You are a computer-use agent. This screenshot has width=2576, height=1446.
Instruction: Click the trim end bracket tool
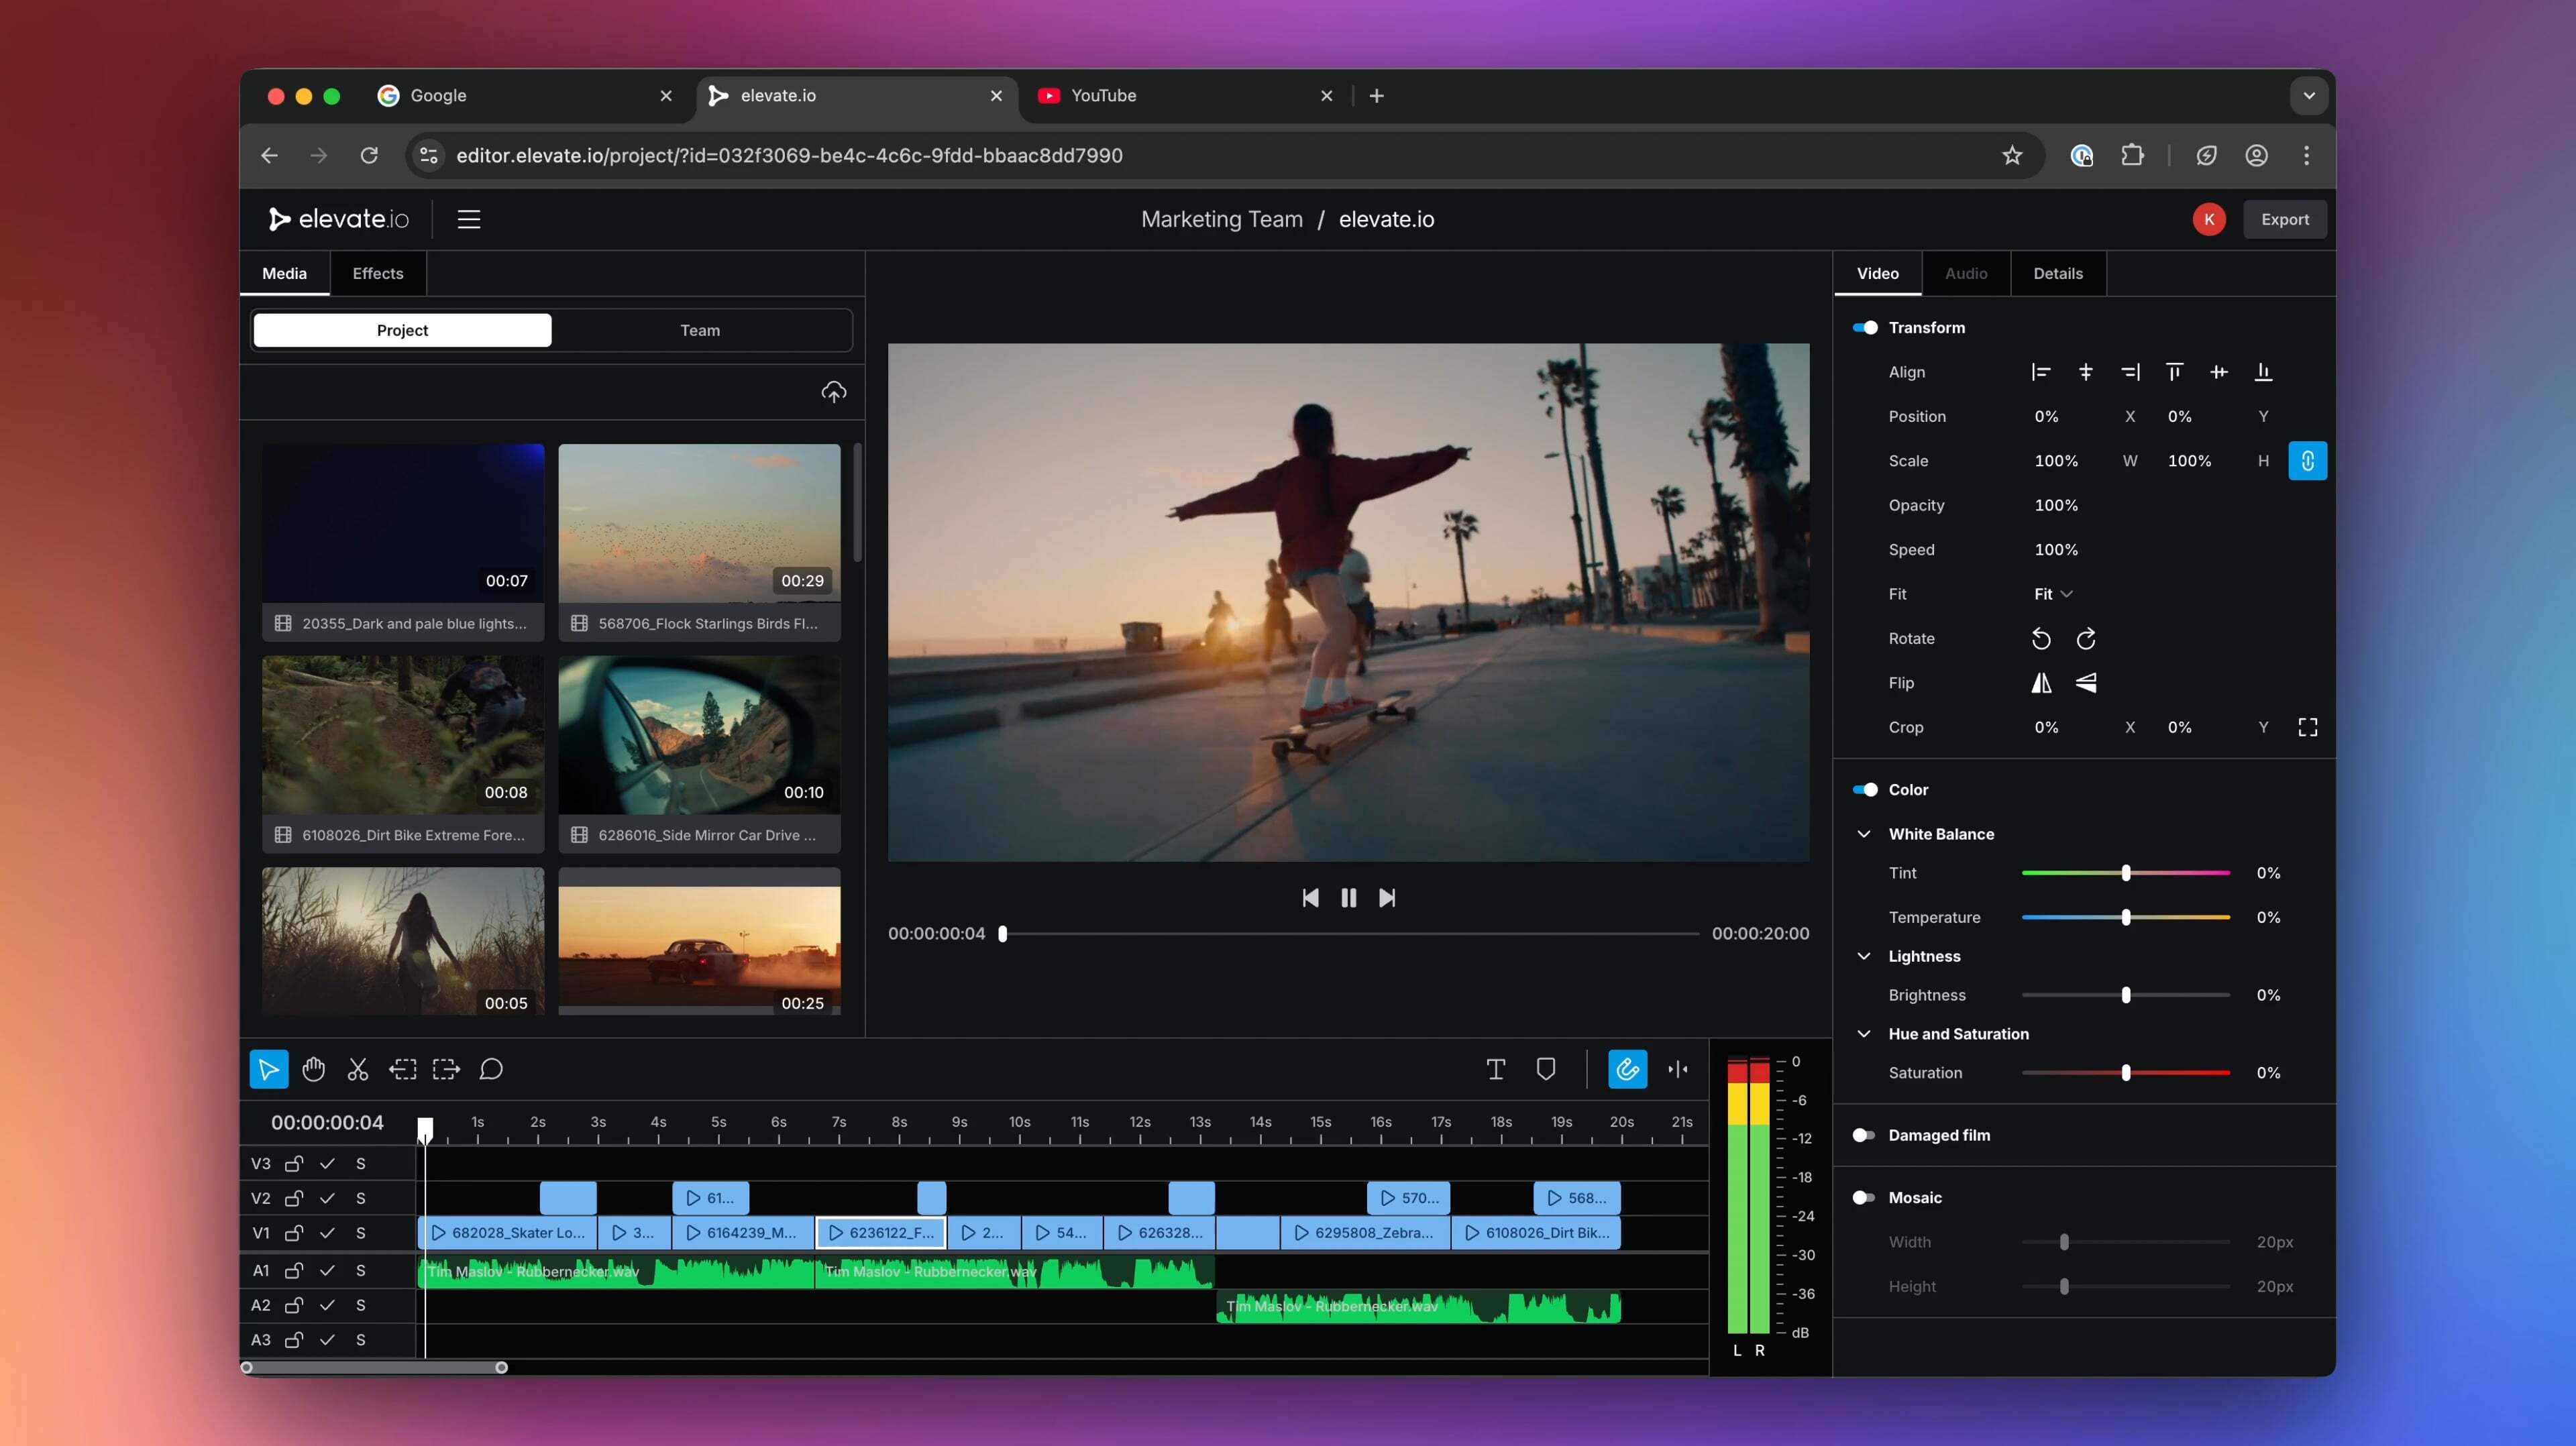point(447,1069)
